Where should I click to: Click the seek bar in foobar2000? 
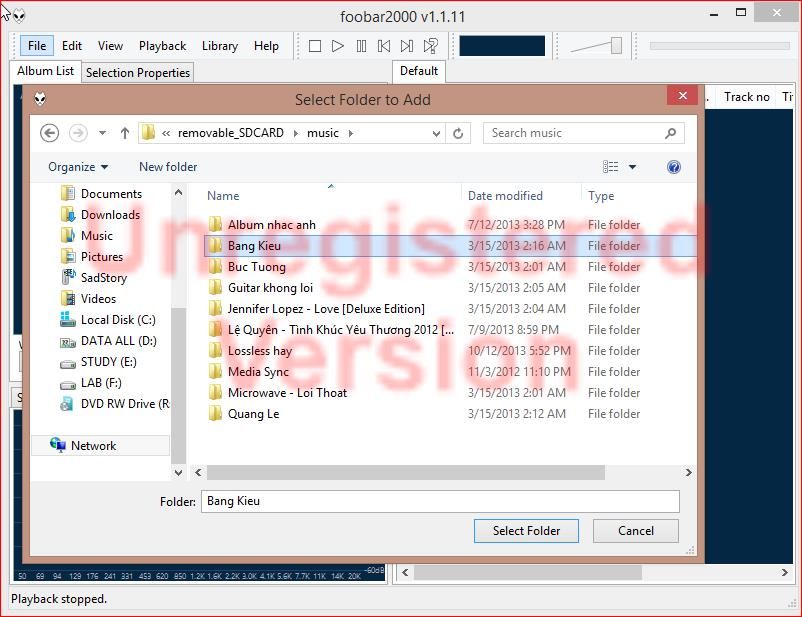pyautogui.click(x=720, y=46)
